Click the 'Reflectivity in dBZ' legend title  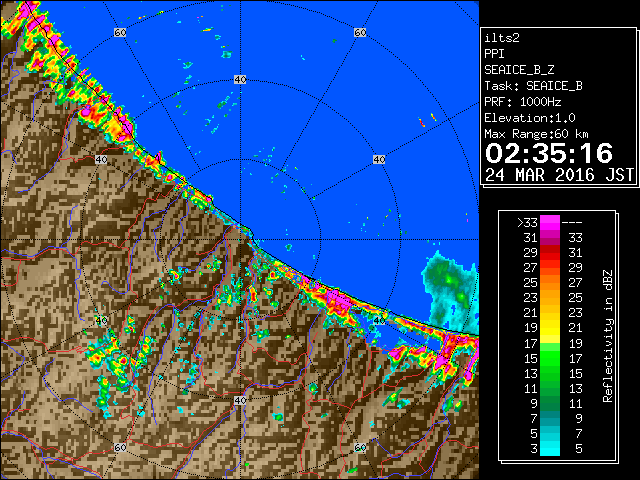608,336
